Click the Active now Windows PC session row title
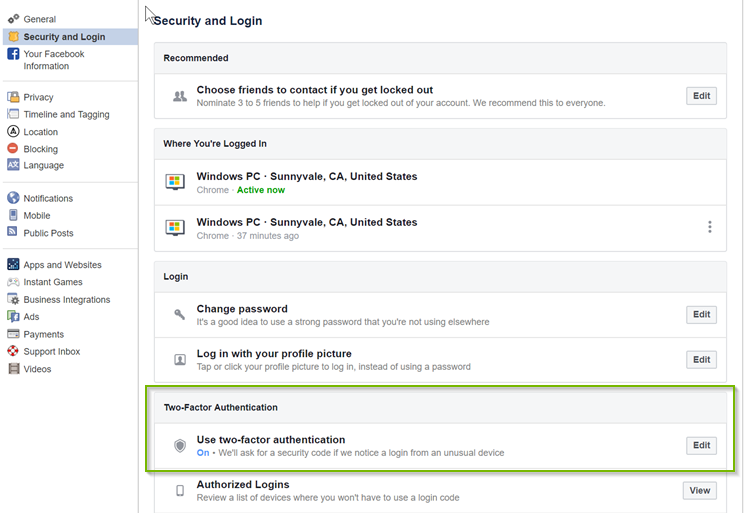 307,176
